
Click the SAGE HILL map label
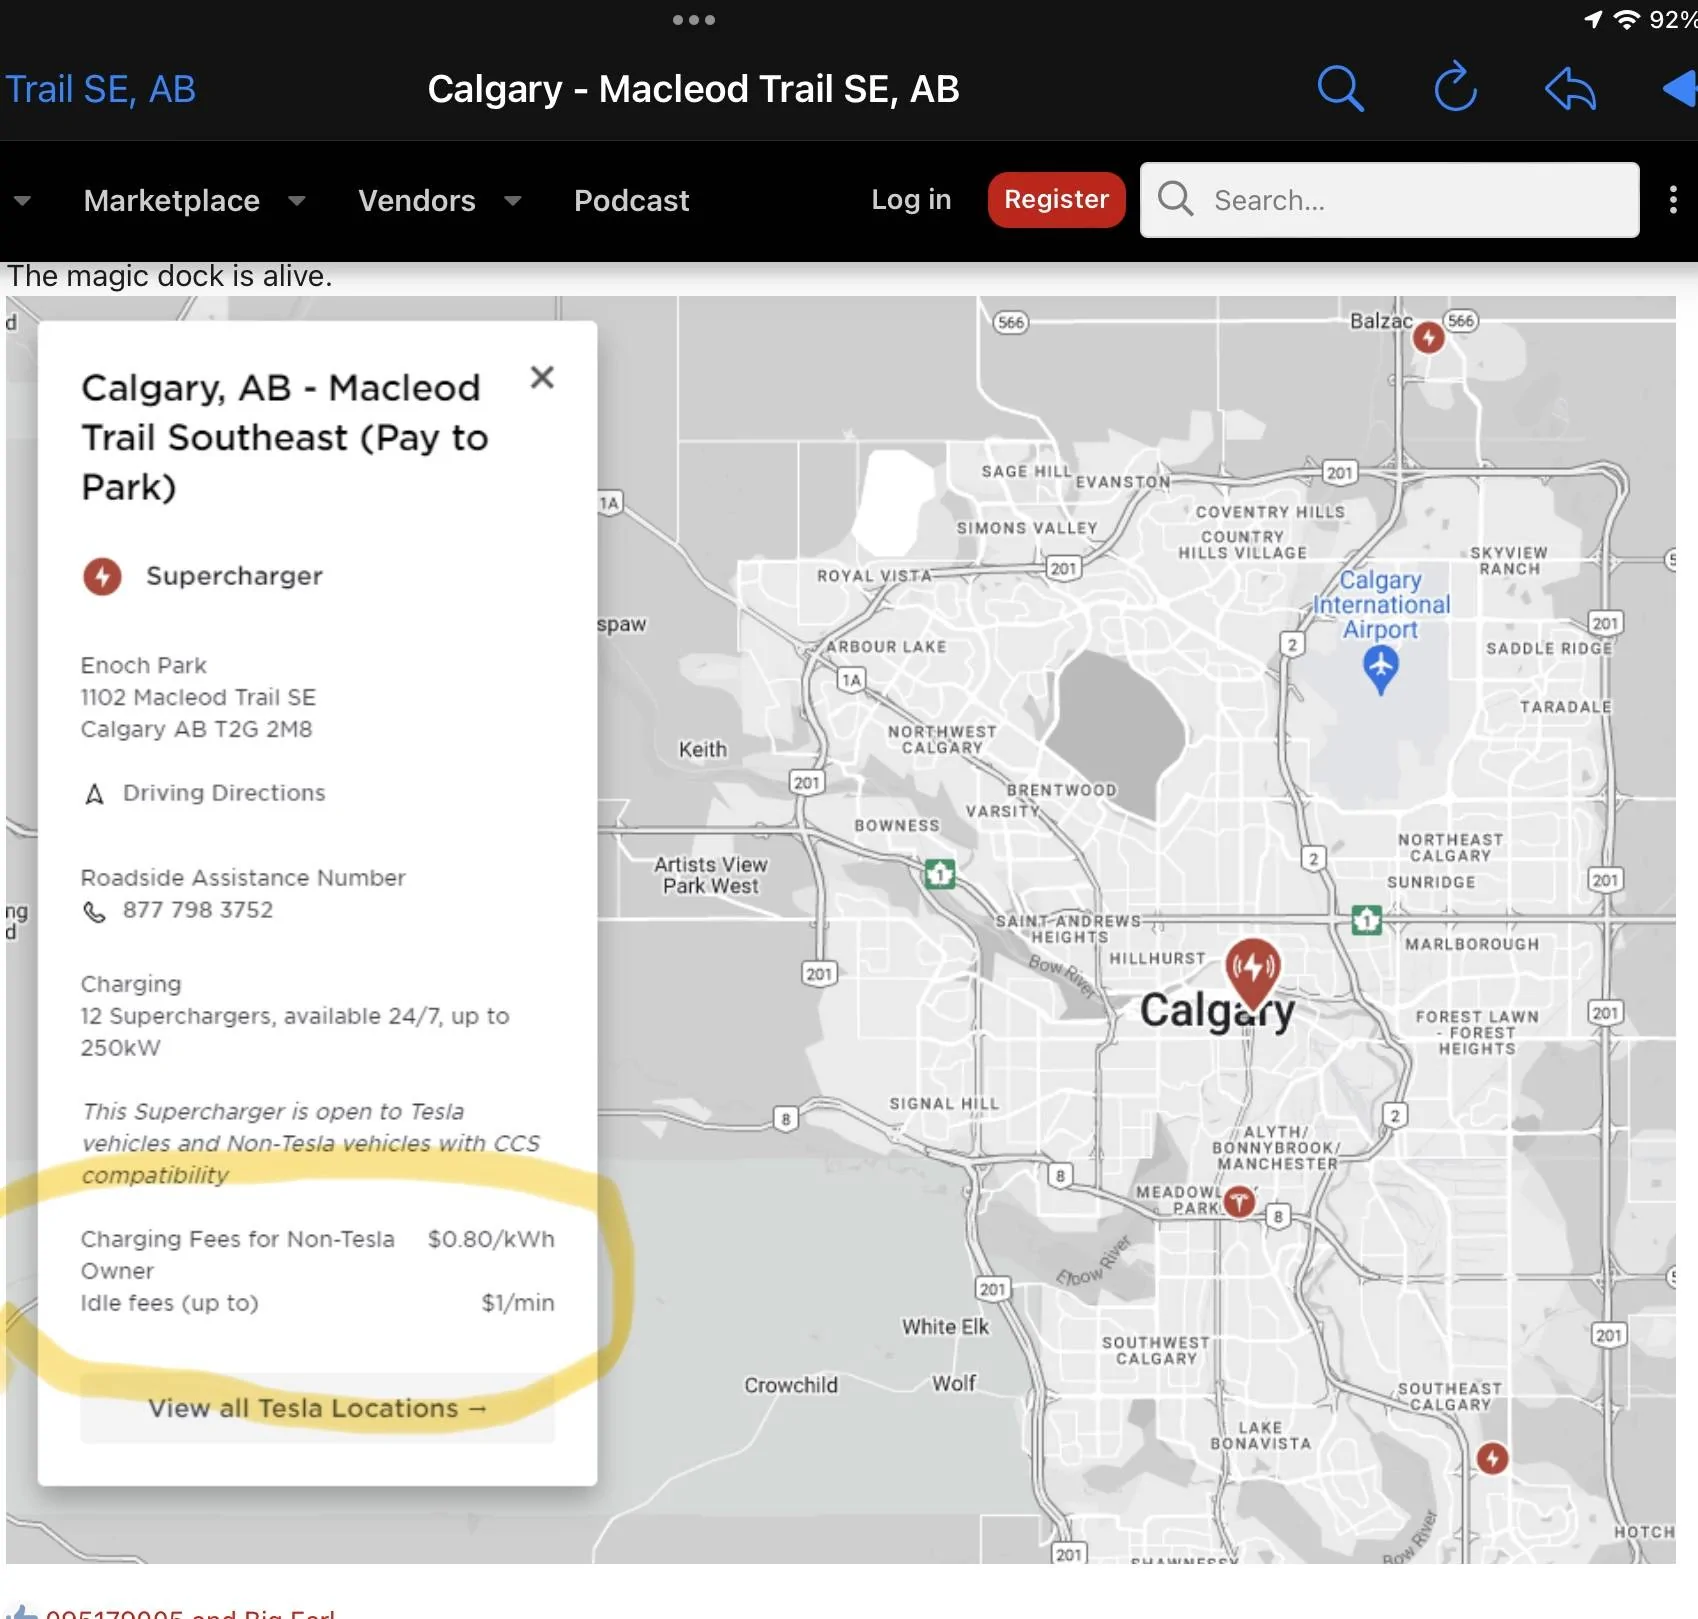[x=1026, y=471]
